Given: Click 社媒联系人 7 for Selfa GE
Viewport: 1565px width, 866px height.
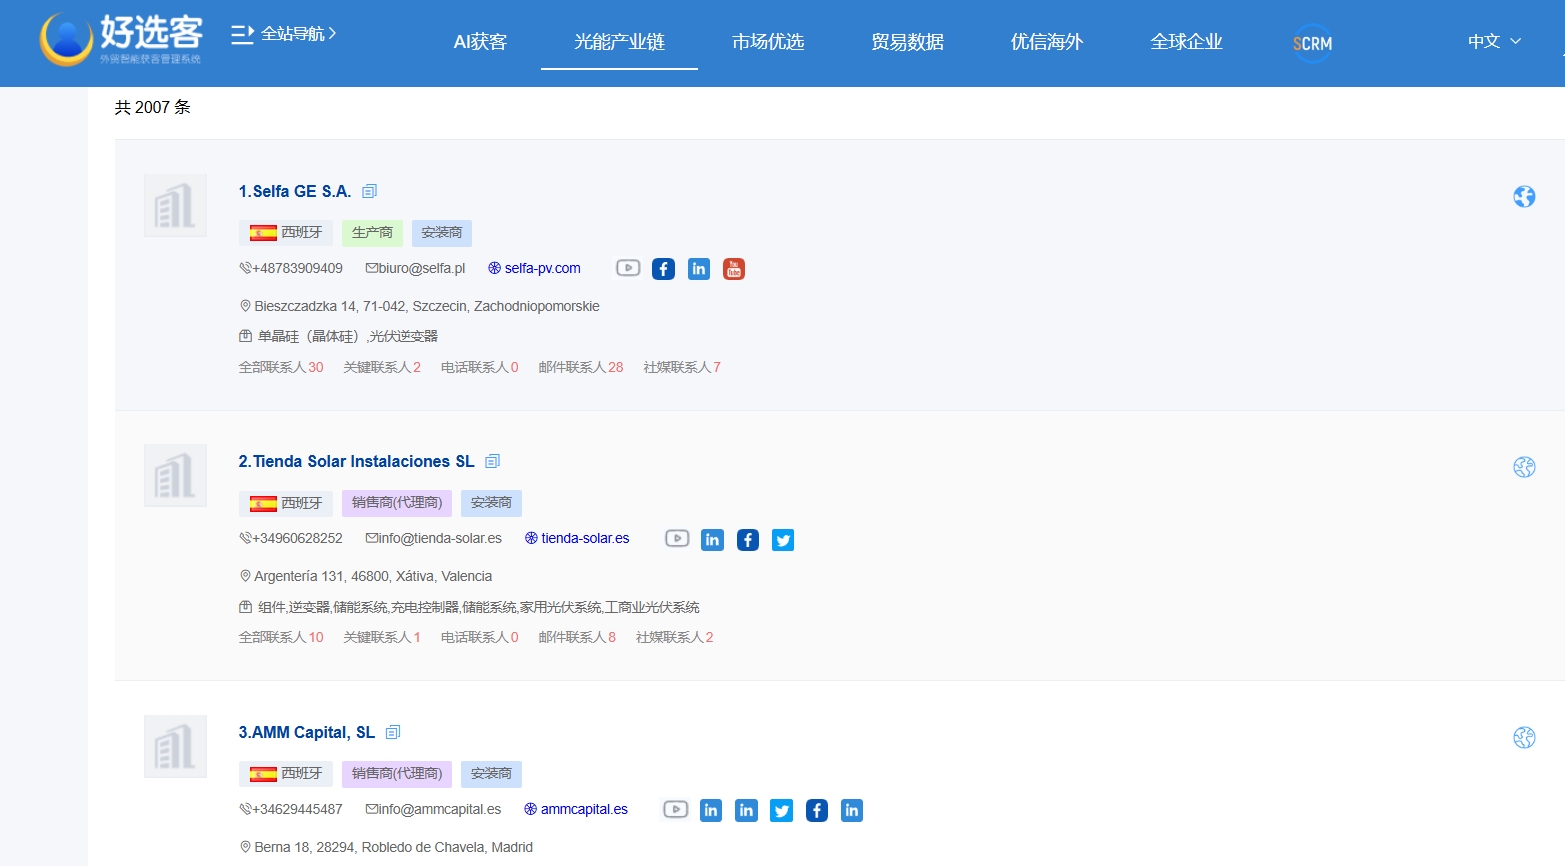Looking at the screenshot, I should point(682,367).
